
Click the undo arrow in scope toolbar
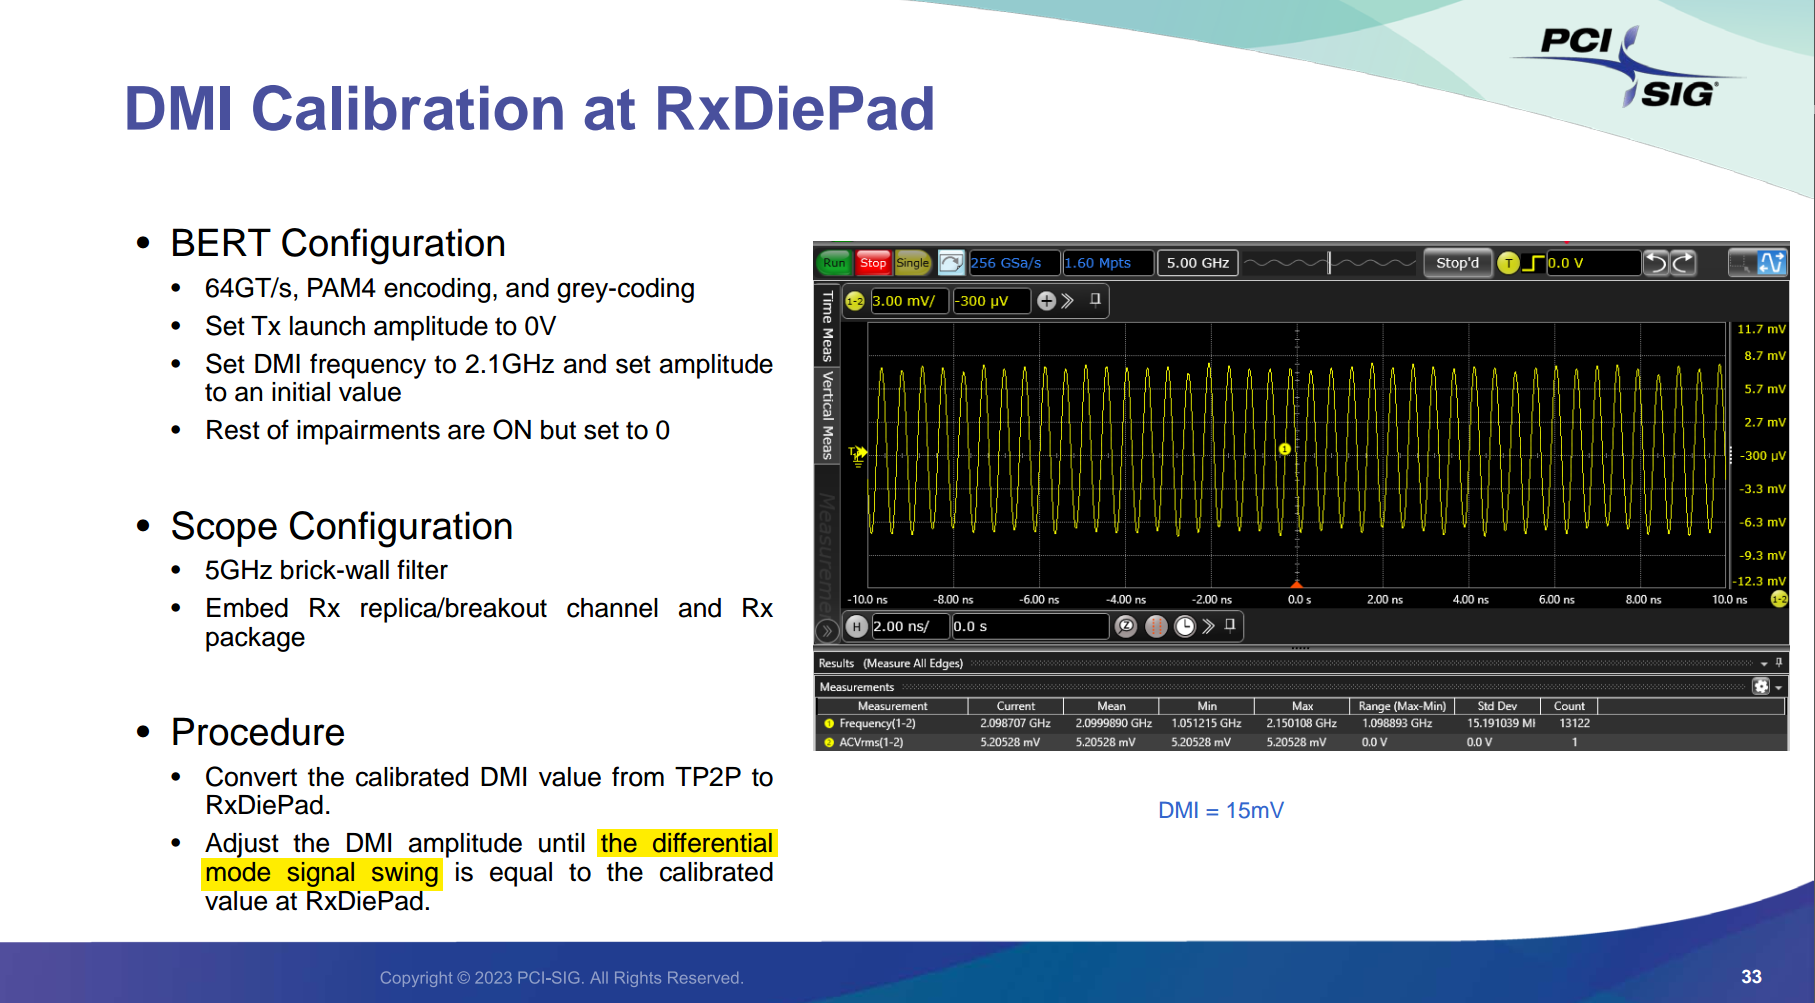(1656, 263)
